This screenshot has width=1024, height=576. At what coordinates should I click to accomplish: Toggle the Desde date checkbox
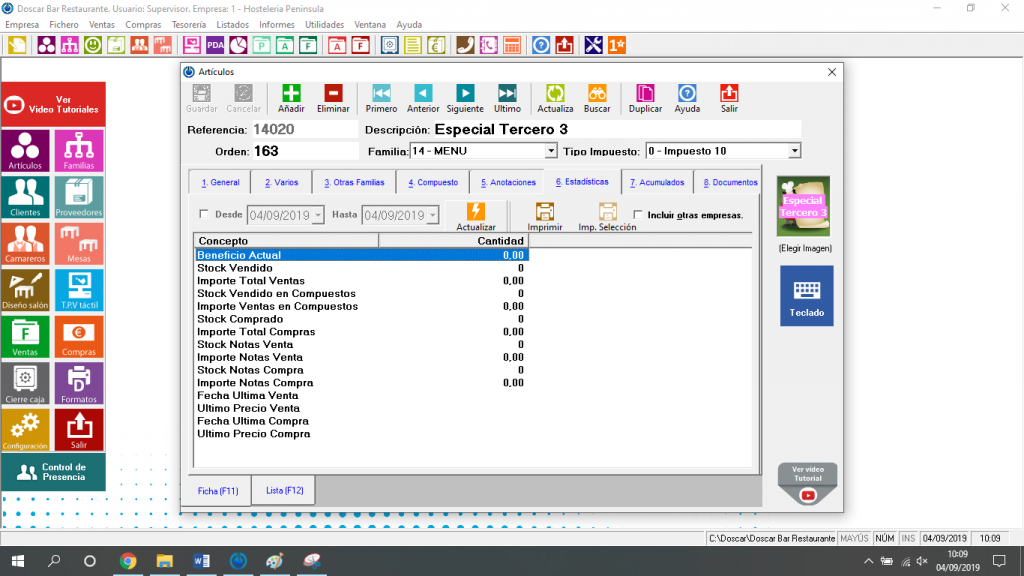(204, 214)
